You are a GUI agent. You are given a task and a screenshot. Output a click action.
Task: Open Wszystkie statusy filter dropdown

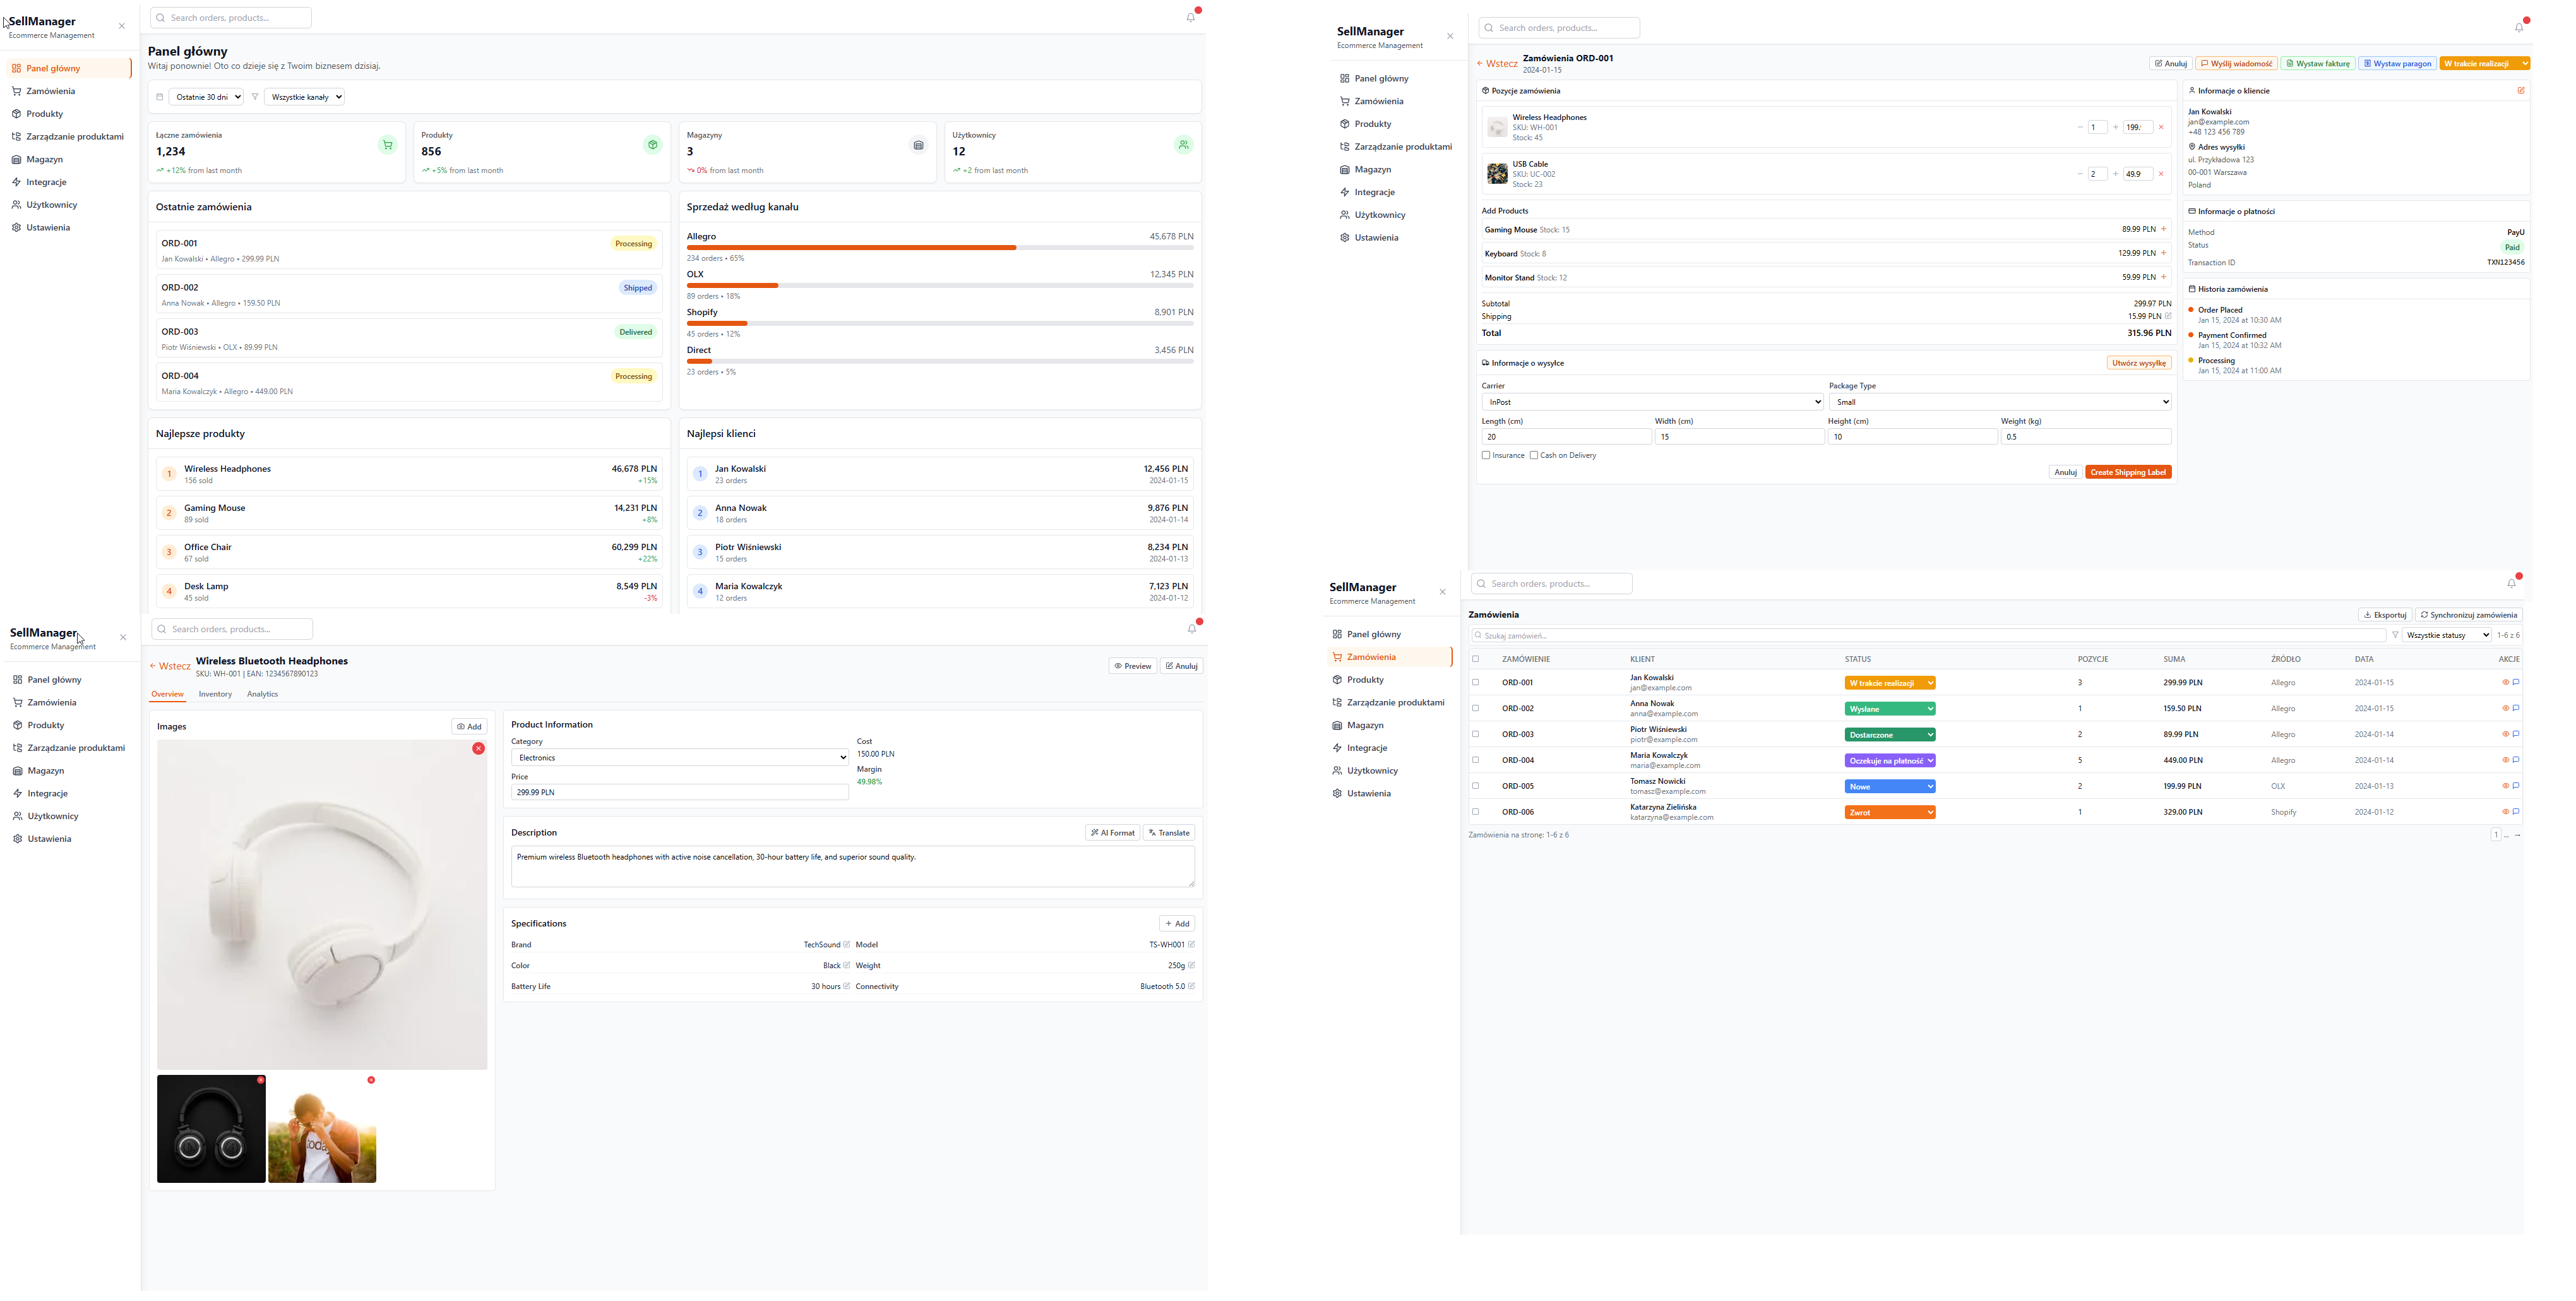2446,635
